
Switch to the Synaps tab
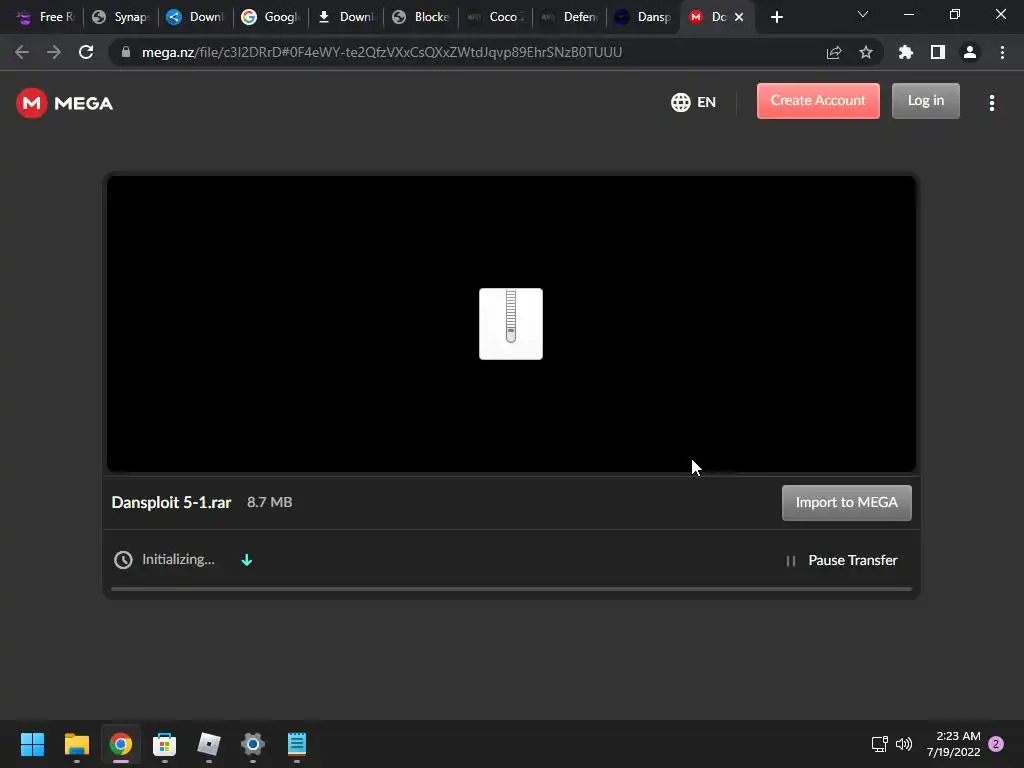point(121,17)
